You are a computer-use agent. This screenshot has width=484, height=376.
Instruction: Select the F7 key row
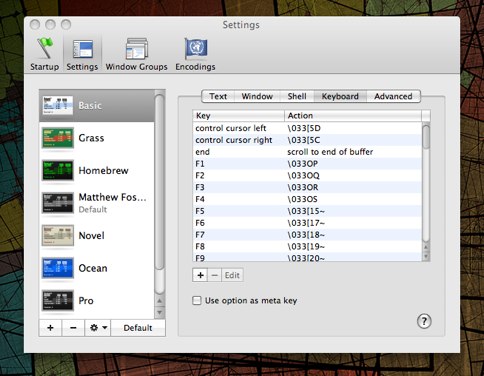[x=307, y=235]
